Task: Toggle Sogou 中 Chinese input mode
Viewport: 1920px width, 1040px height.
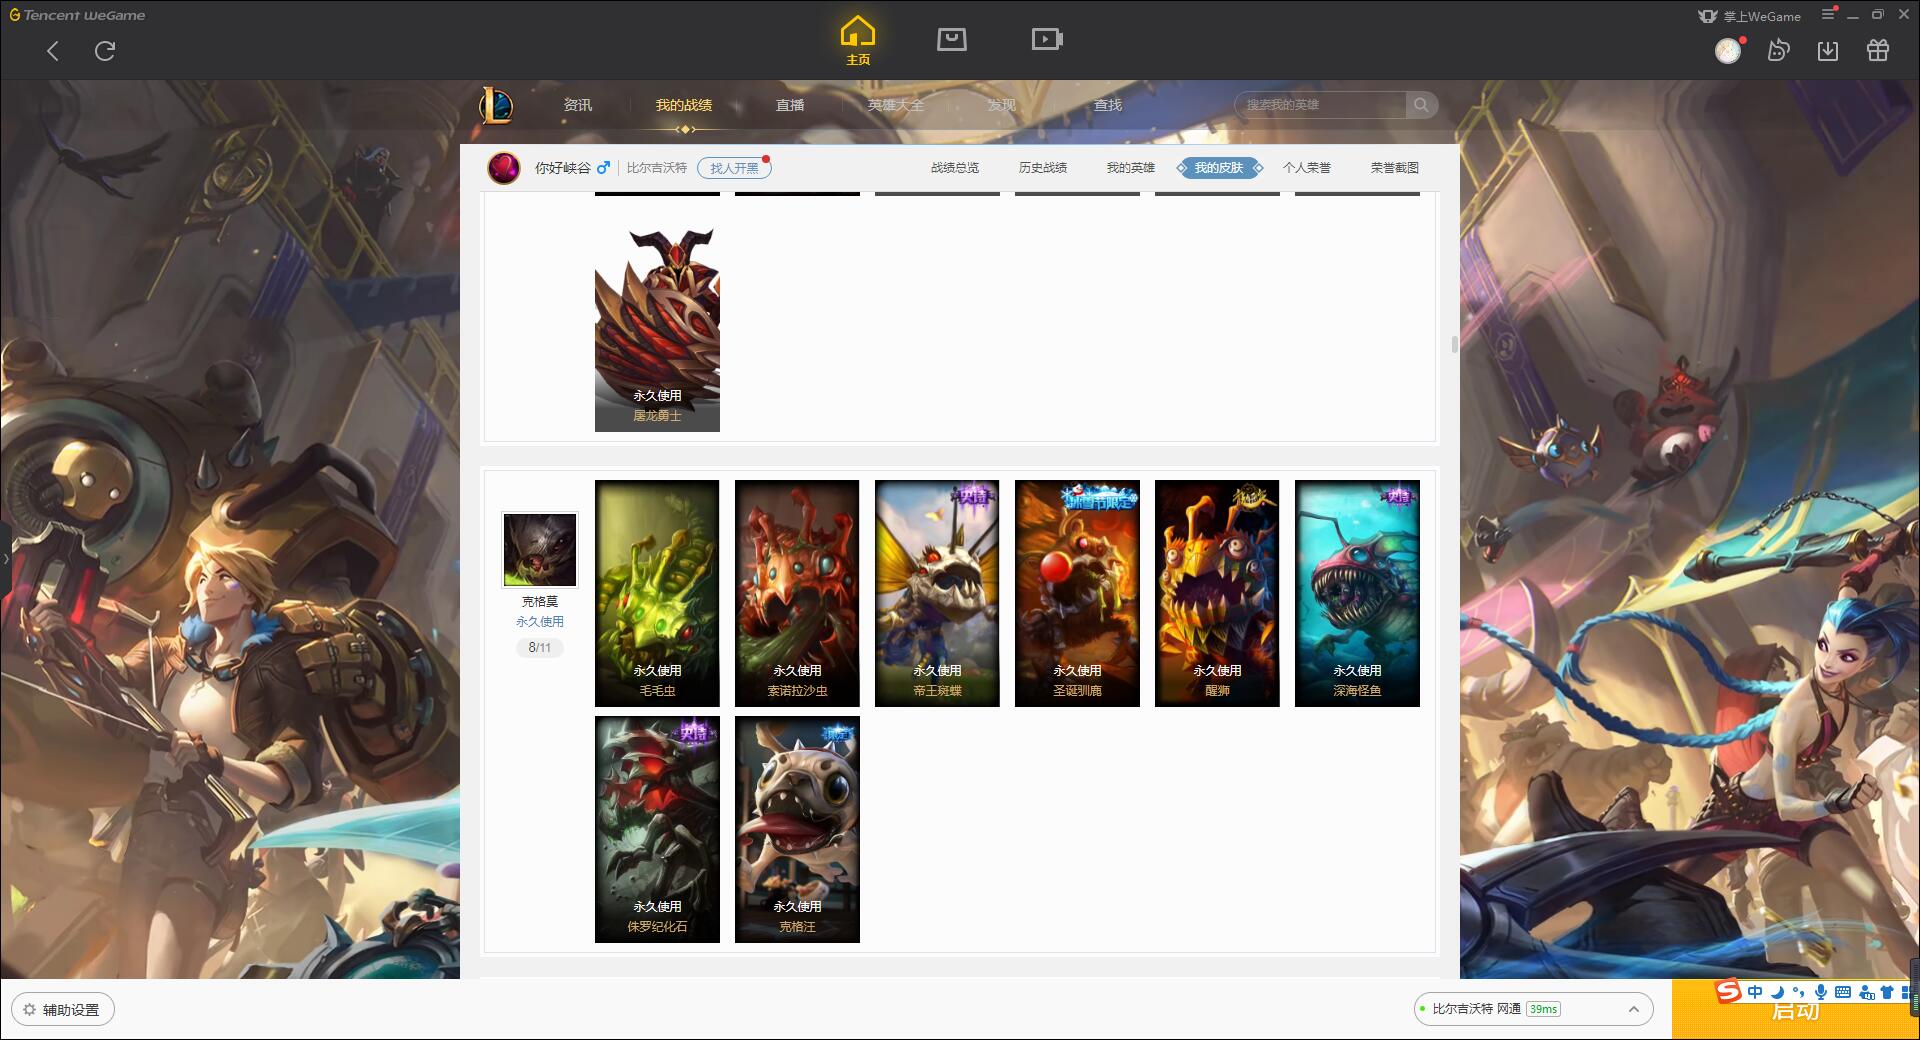Action: coord(1755,992)
